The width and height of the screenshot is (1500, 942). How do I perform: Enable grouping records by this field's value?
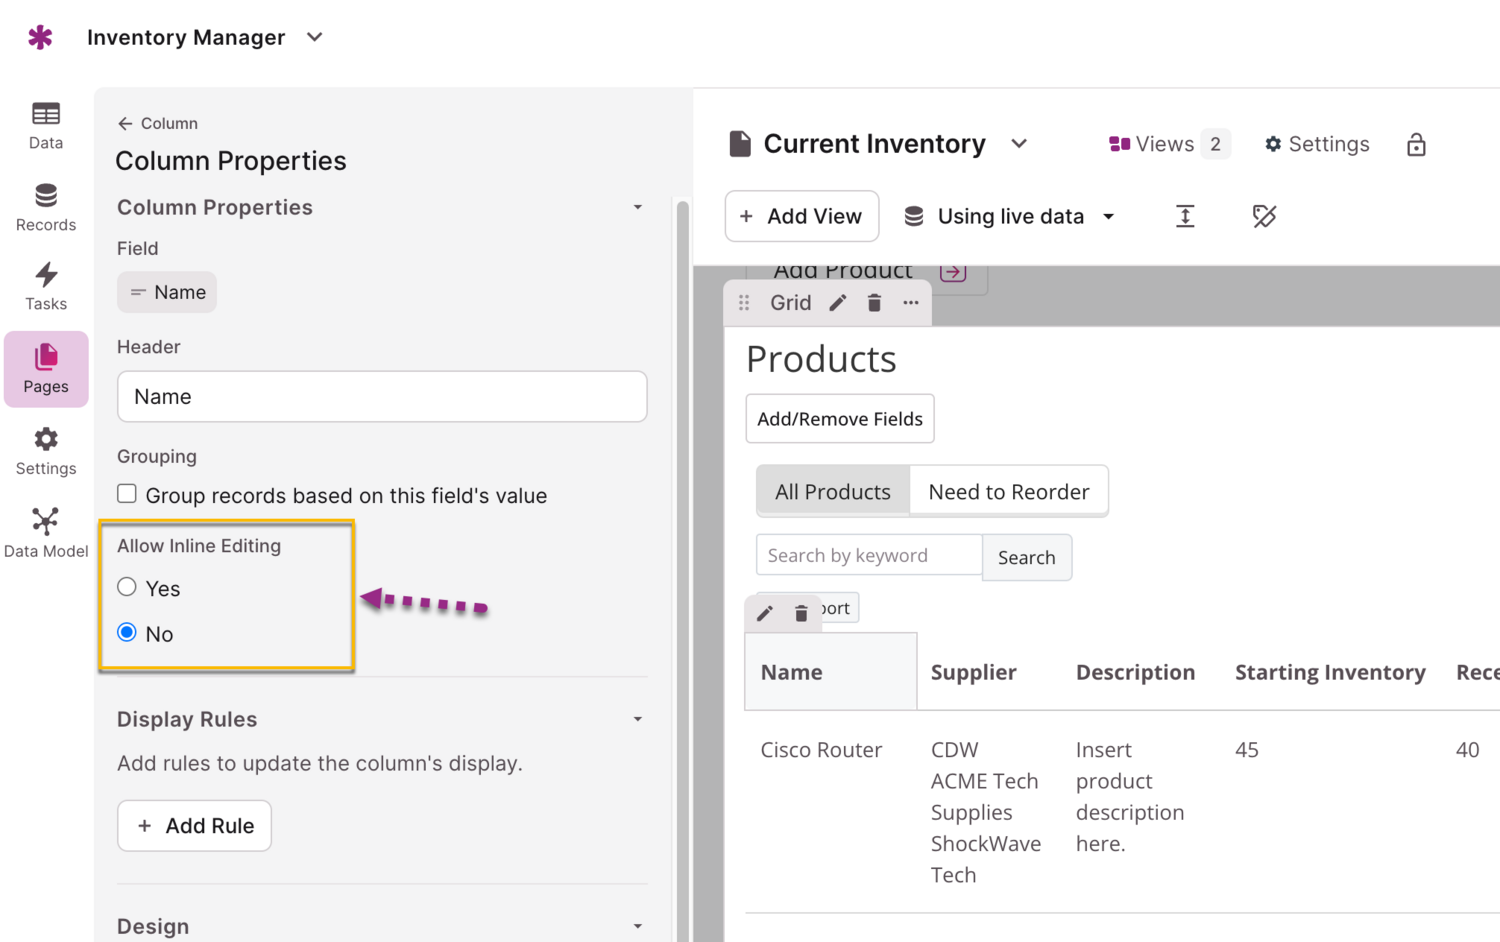tap(127, 494)
